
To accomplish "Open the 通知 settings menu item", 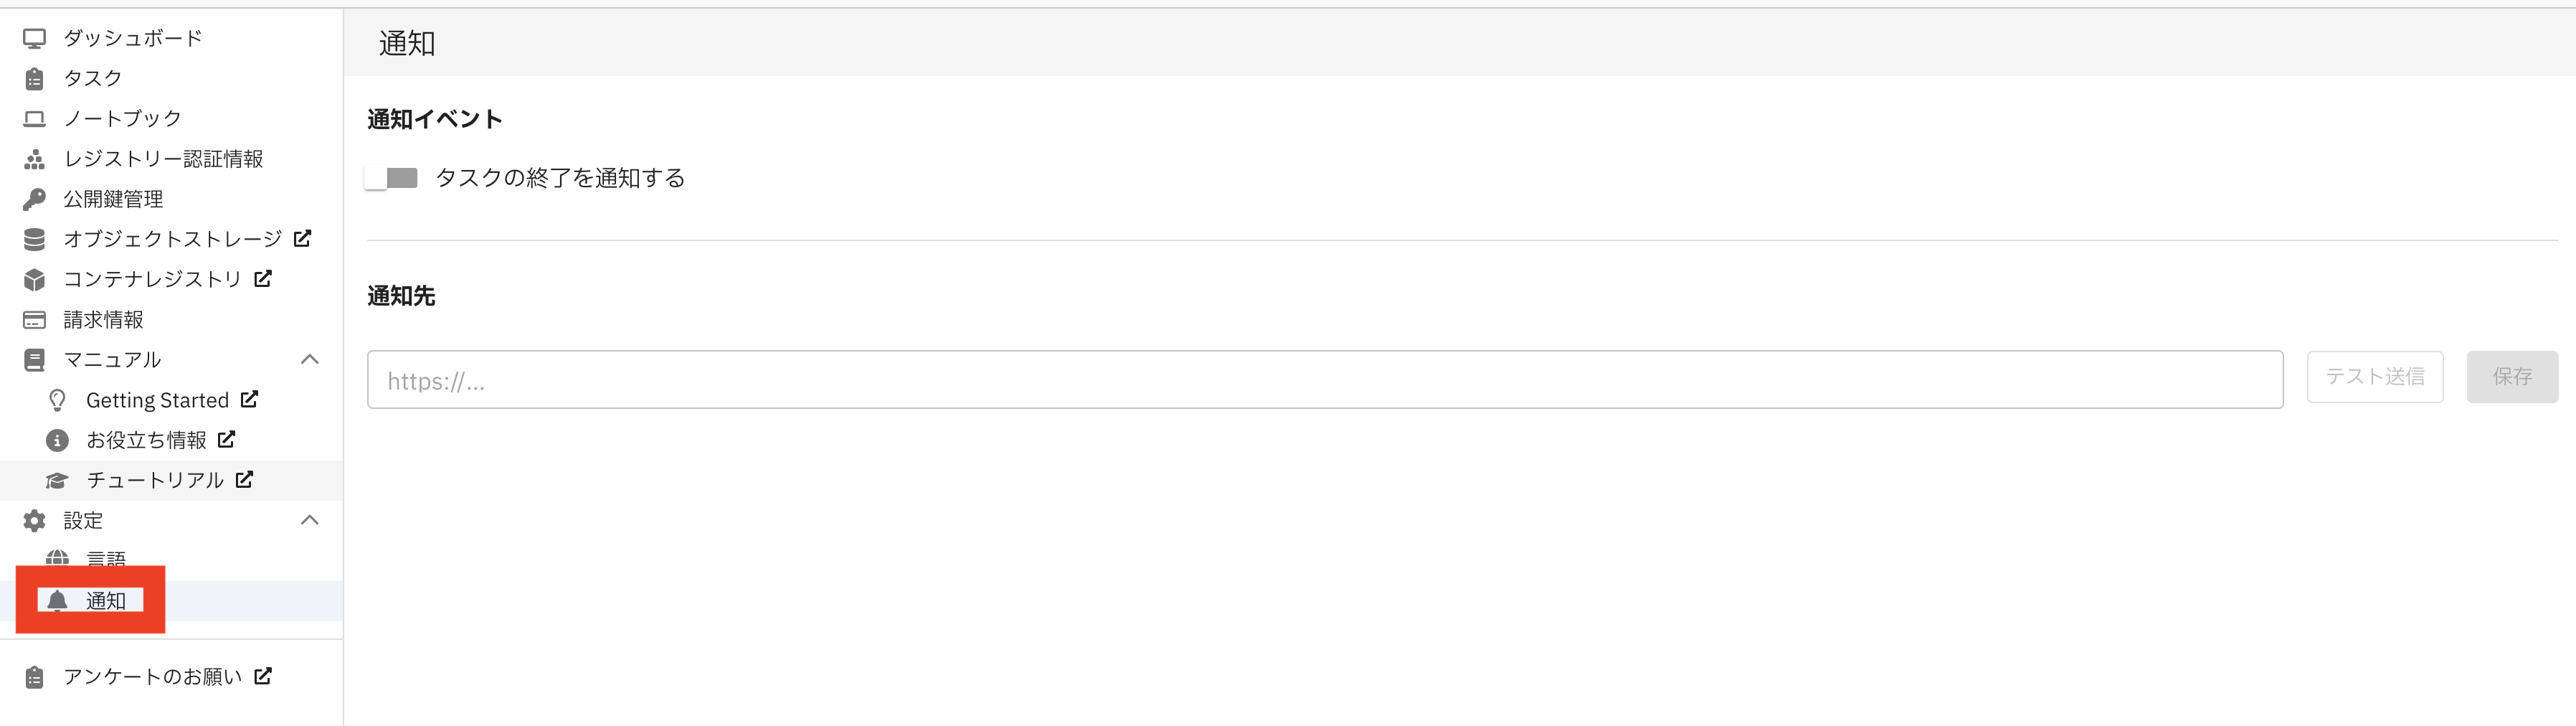I will tap(105, 600).
